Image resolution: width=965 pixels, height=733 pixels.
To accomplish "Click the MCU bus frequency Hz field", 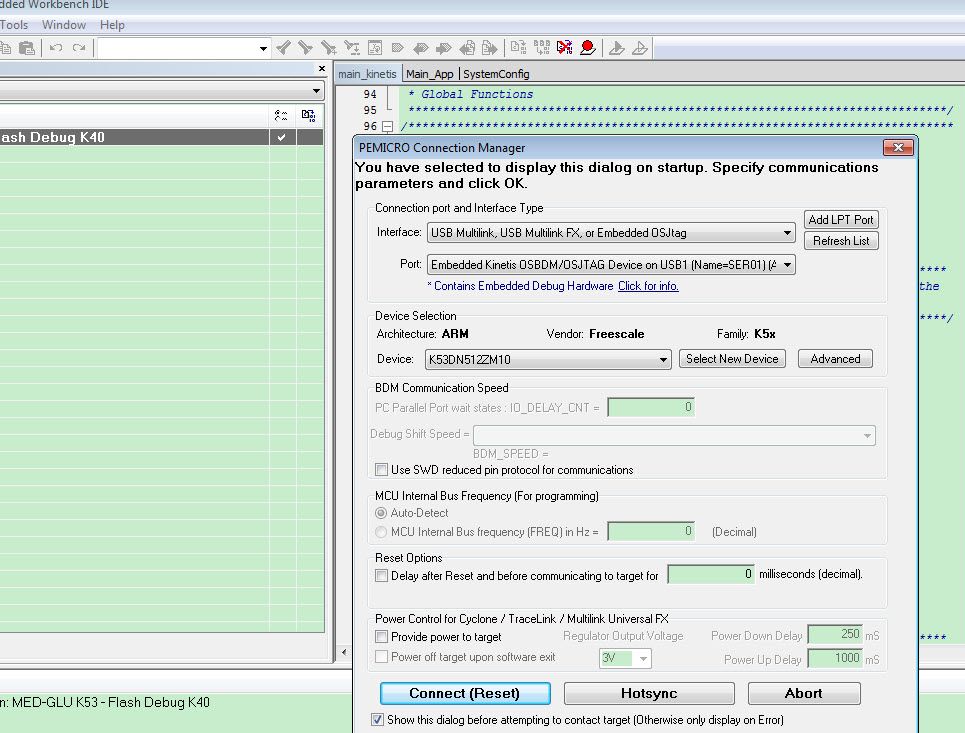I will (x=651, y=531).
